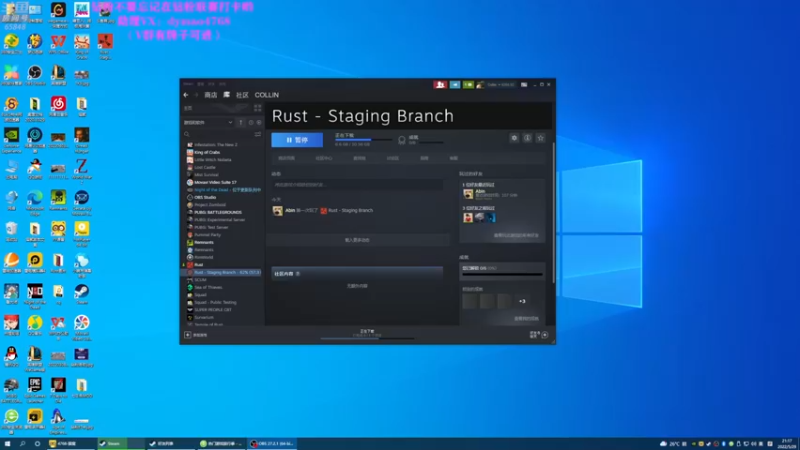Select OBS Studio in library list
The height and width of the screenshot is (450, 800).
[x=205, y=197]
